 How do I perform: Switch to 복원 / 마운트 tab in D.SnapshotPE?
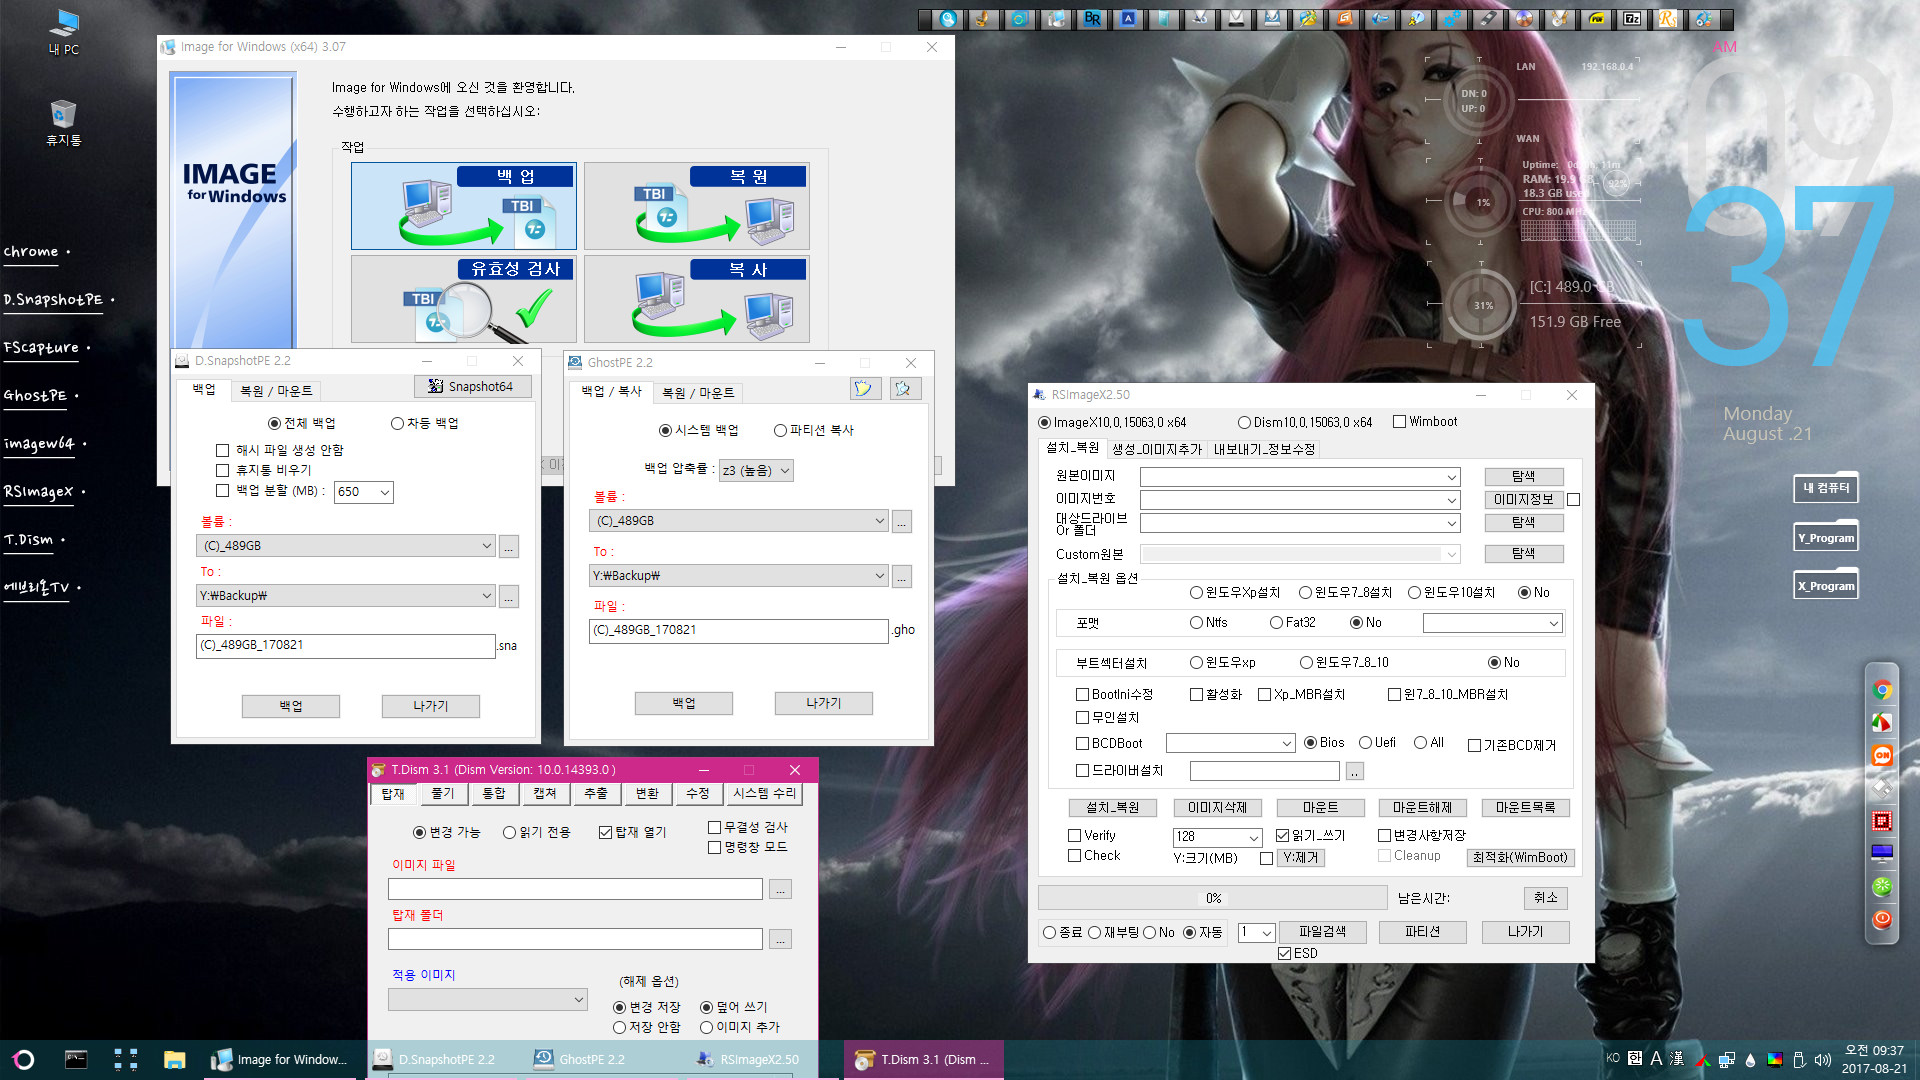276,391
